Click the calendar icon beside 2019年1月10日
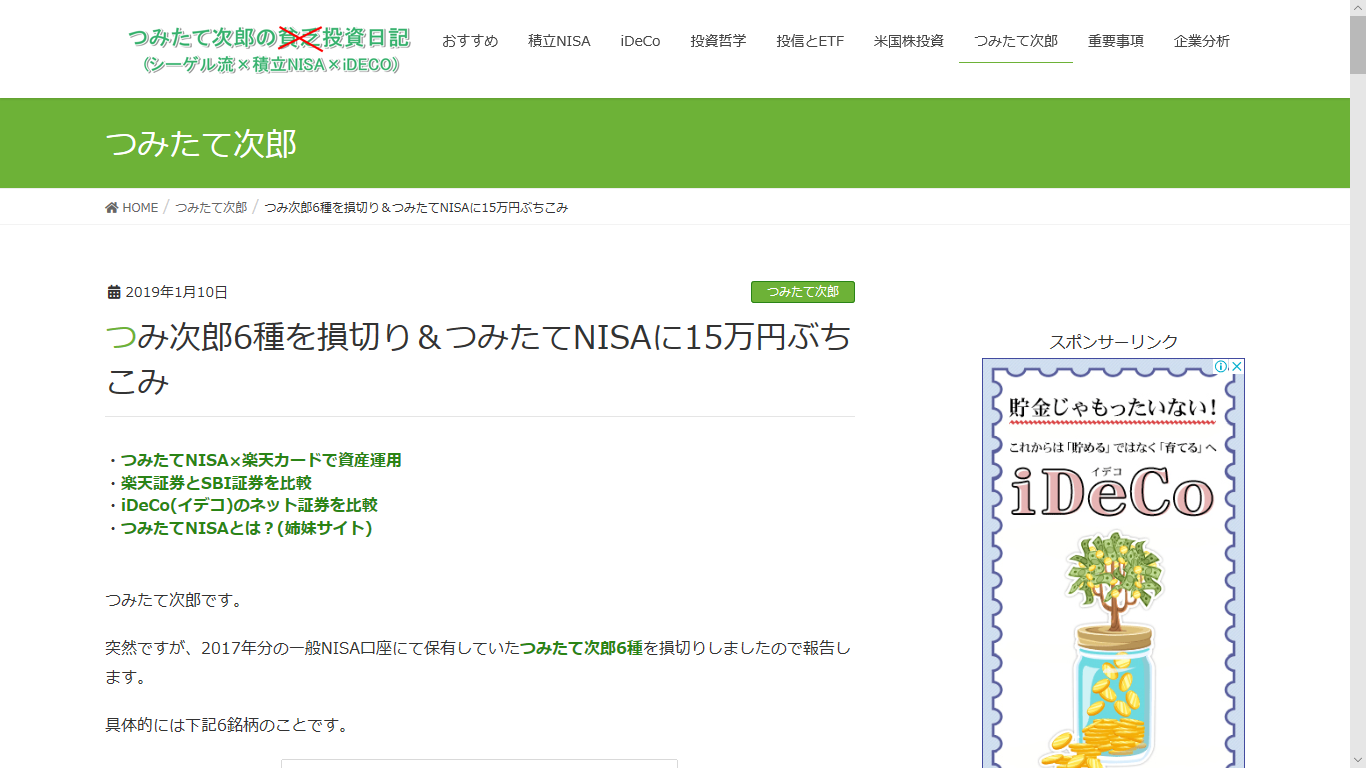Viewport: 1366px width, 768px height. tap(114, 292)
